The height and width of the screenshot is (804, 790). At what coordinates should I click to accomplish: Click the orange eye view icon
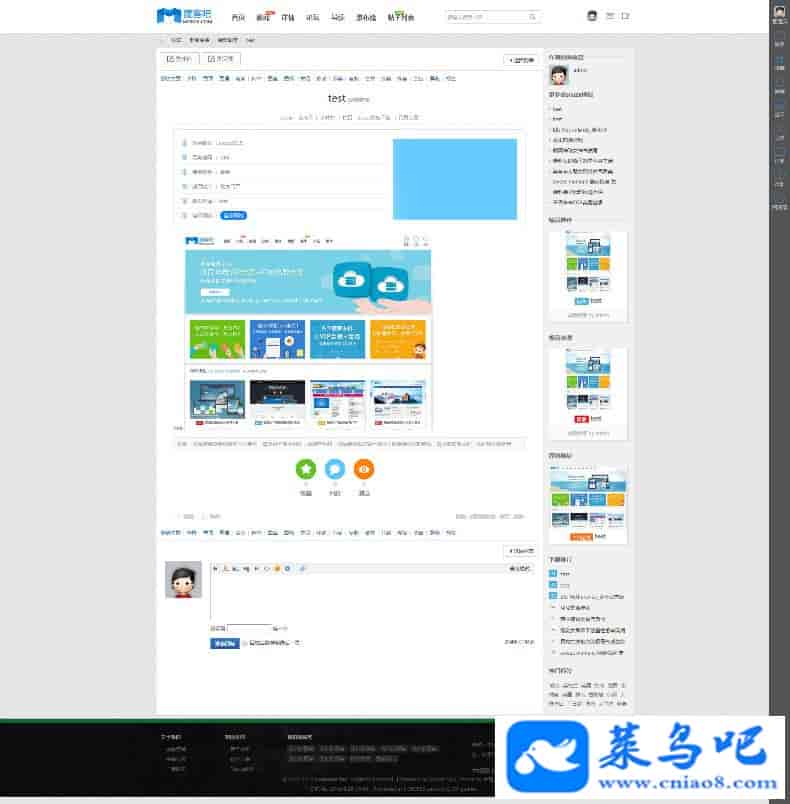click(364, 468)
